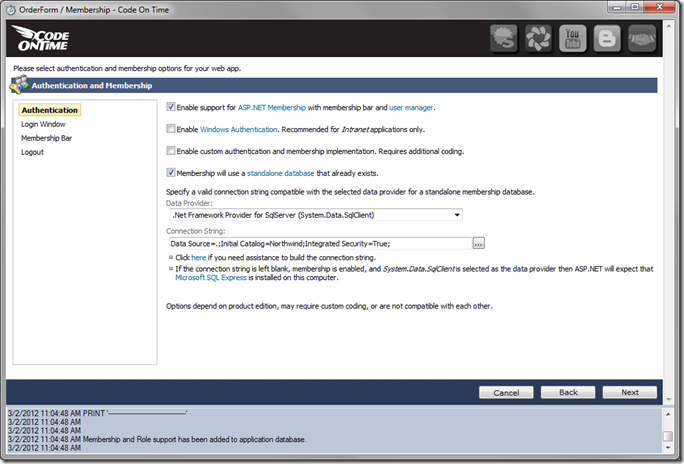Click the Cancel button
Image resolution: width=684 pixels, height=464 pixels.
(506, 392)
